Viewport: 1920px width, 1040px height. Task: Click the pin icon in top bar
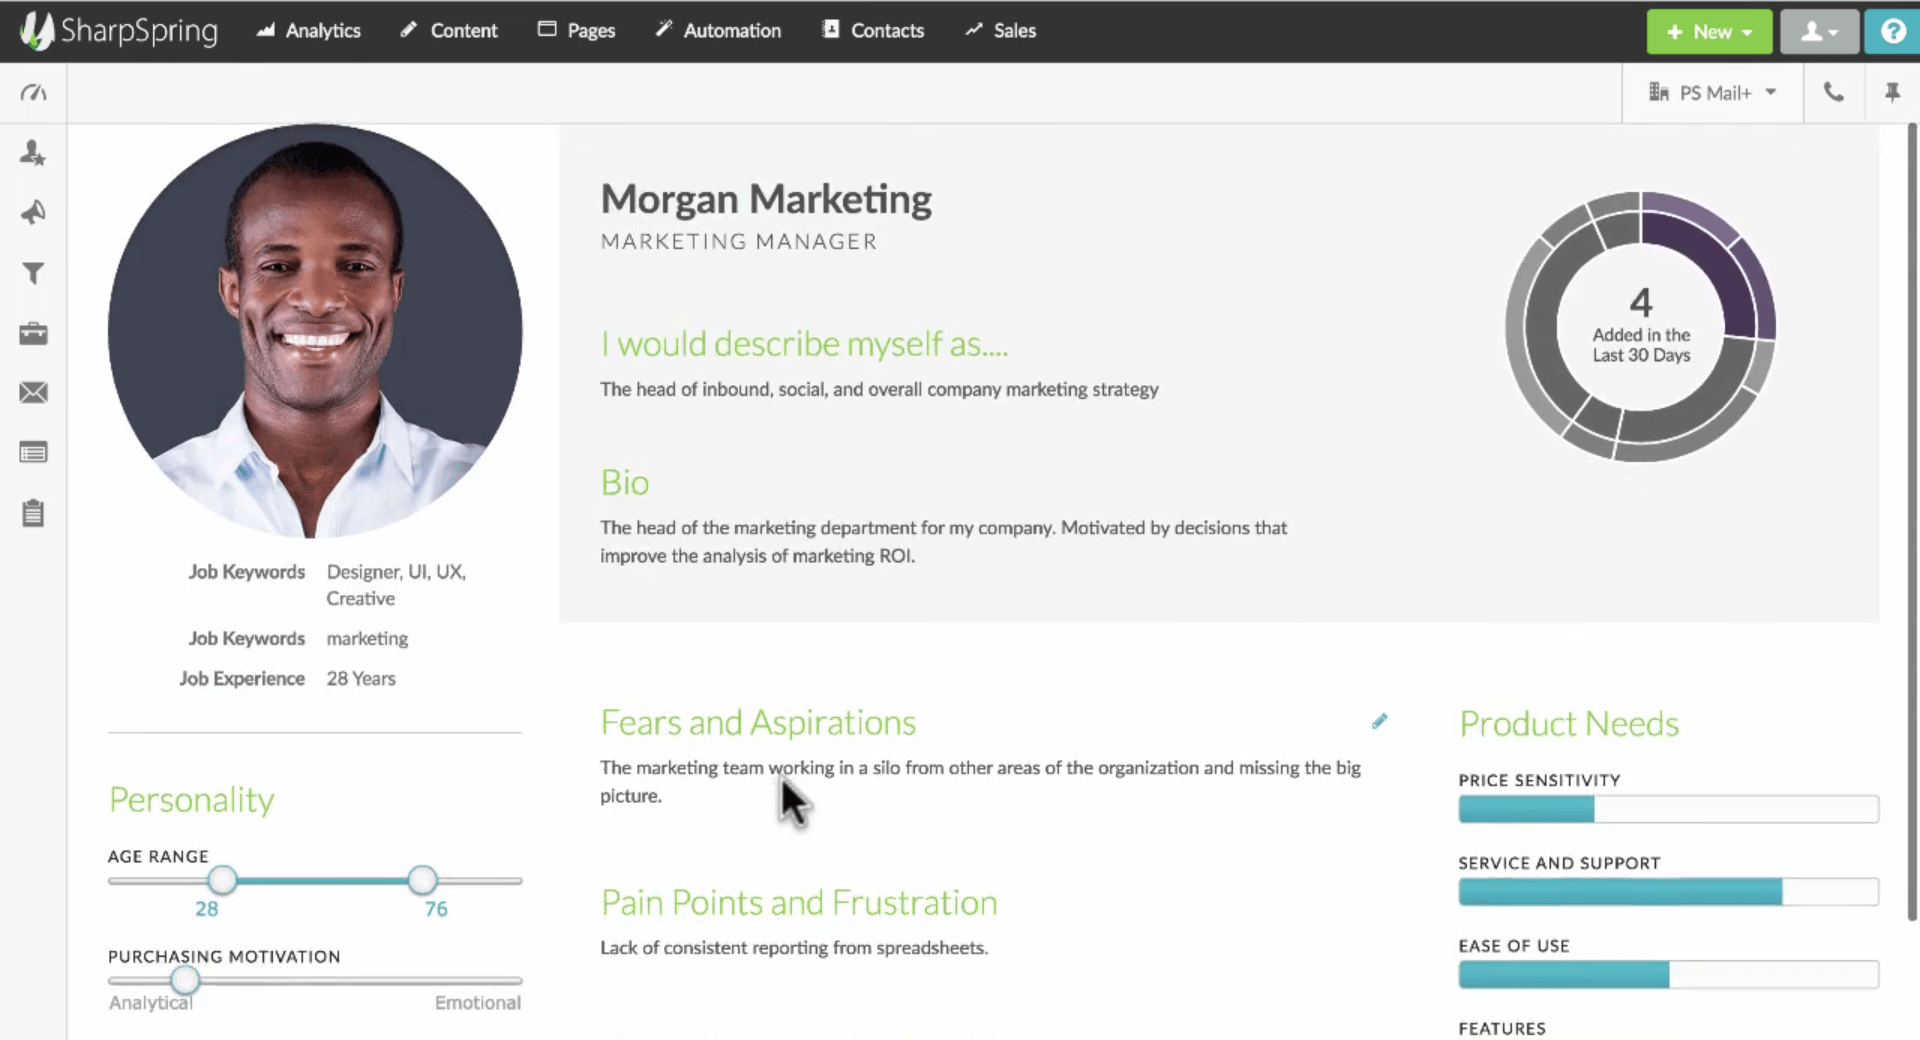1892,93
